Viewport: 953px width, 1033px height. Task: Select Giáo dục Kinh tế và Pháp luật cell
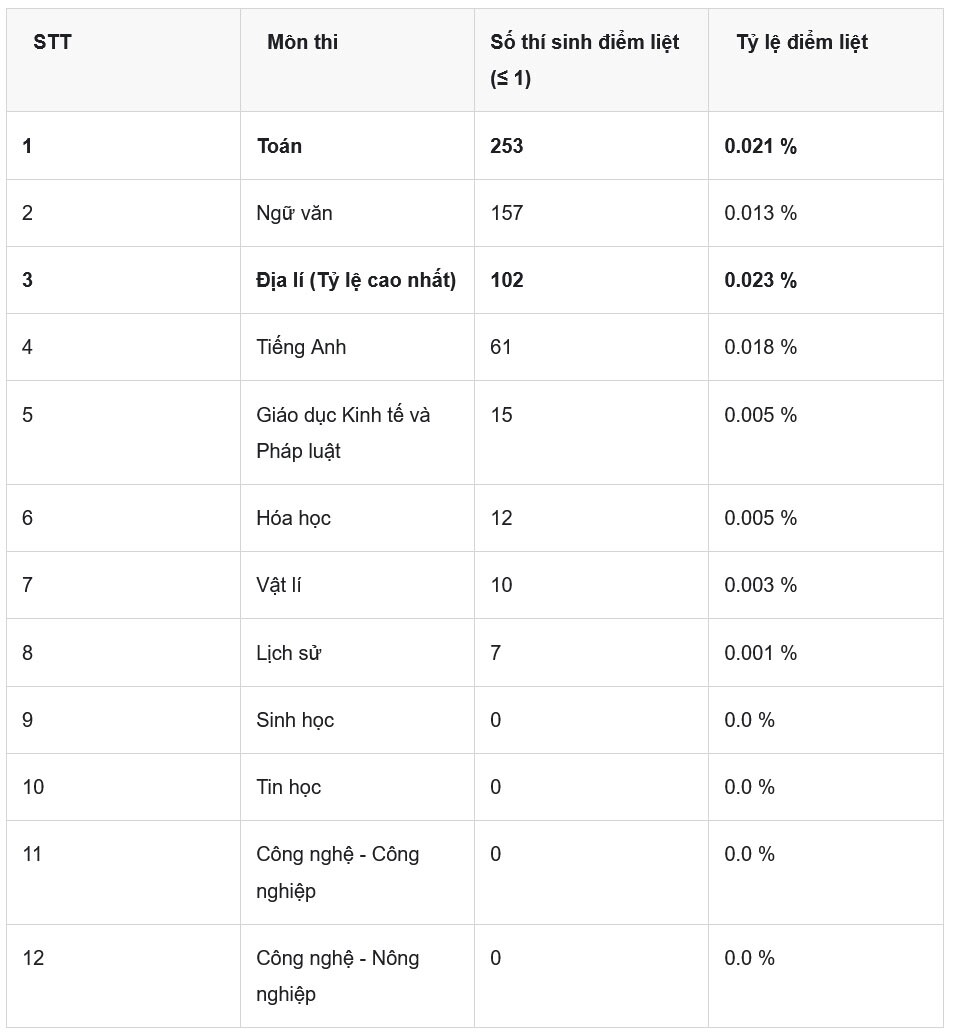click(357, 433)
